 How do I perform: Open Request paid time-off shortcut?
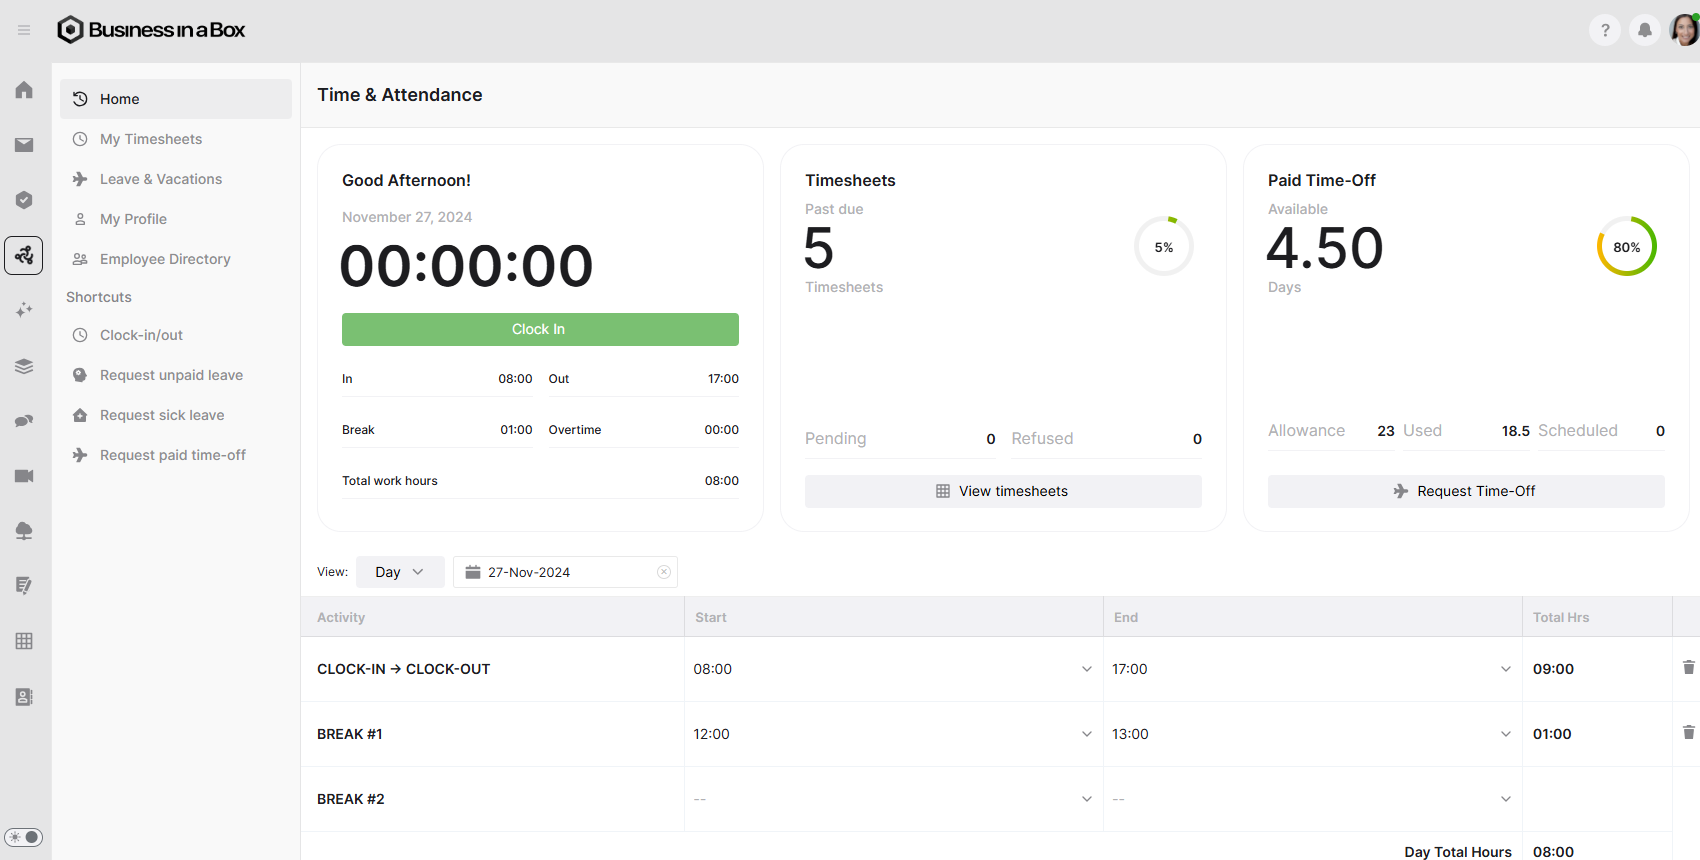pyautogui.click(x=176, y=455)
